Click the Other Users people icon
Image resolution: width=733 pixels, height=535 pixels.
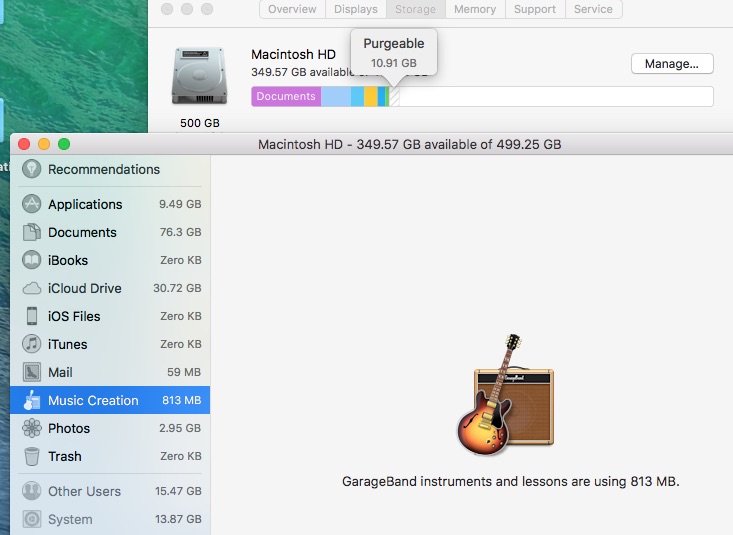click(x=31, y=491)
